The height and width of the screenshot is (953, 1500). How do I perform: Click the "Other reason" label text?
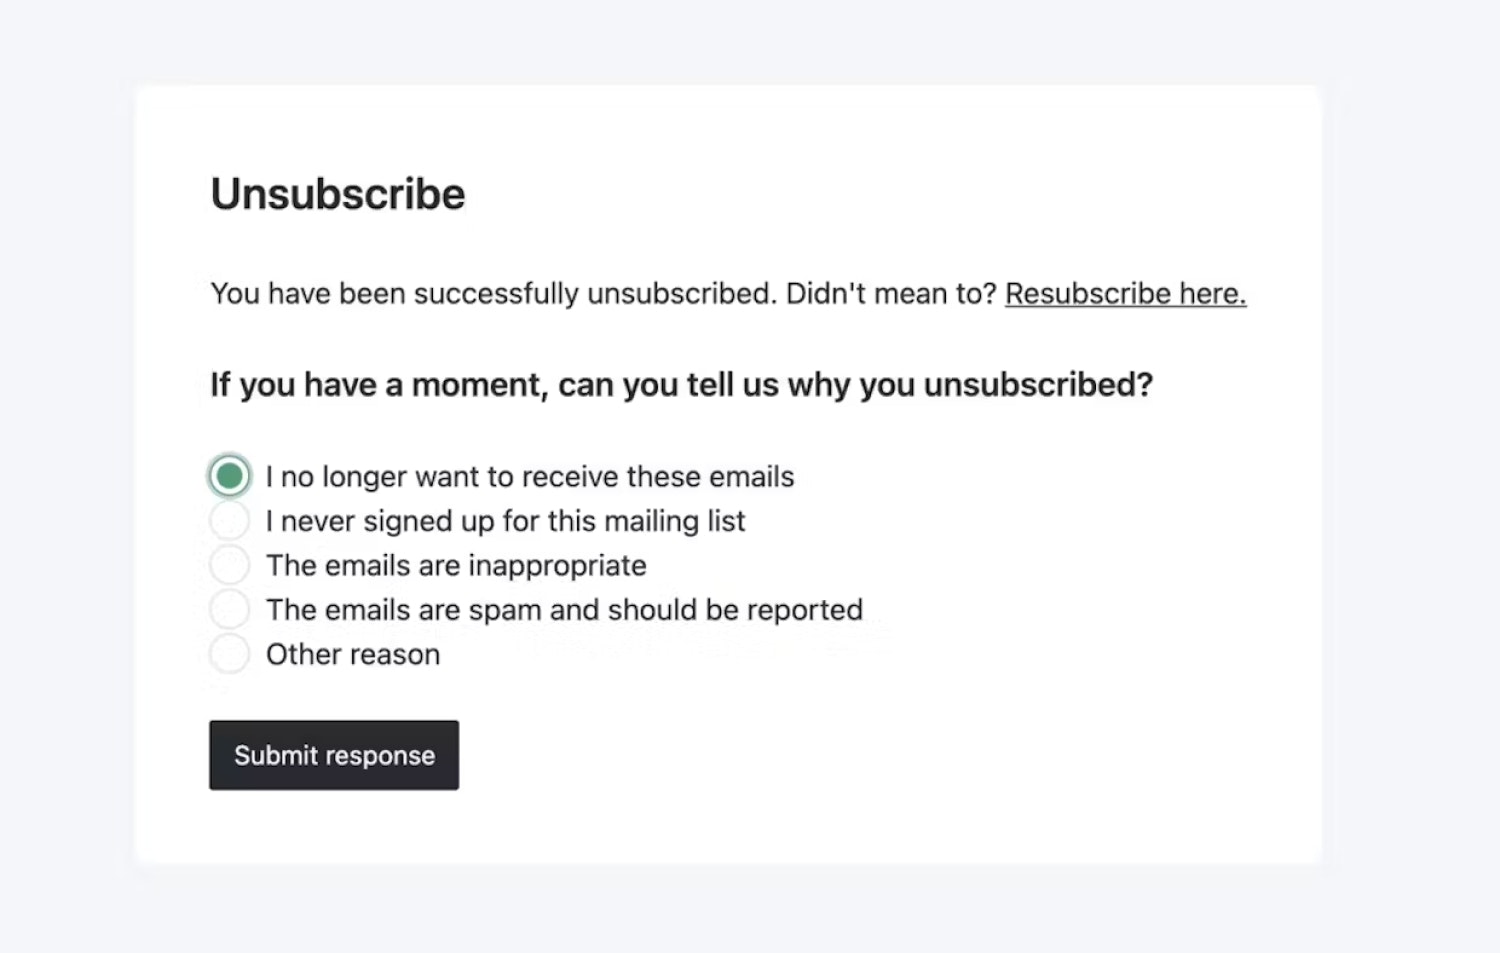coord(352,655)
